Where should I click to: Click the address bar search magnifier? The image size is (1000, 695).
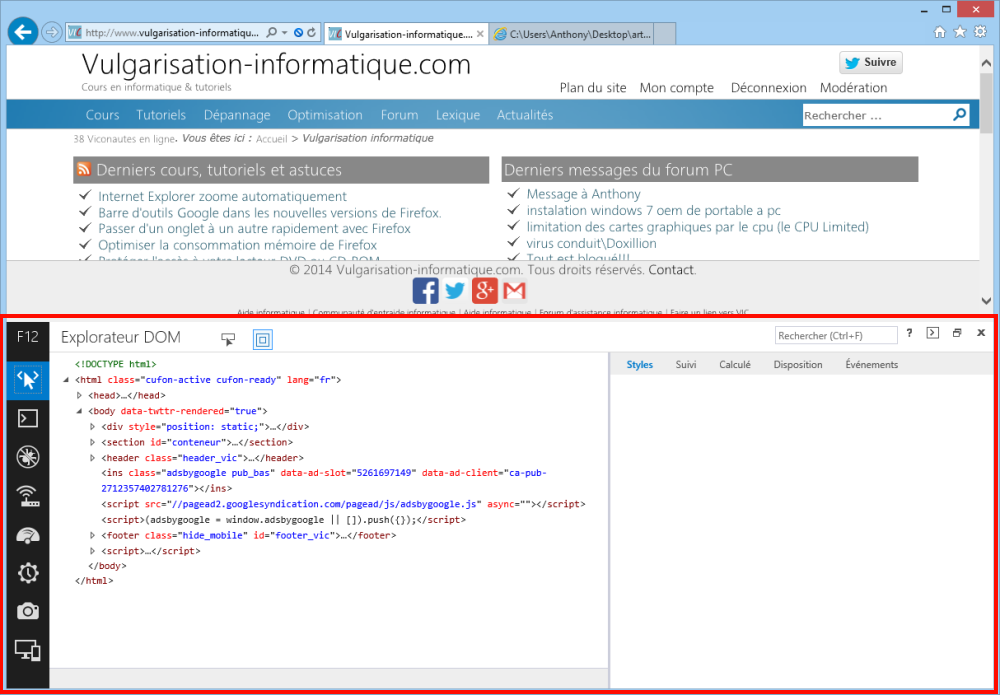[271, 33]
